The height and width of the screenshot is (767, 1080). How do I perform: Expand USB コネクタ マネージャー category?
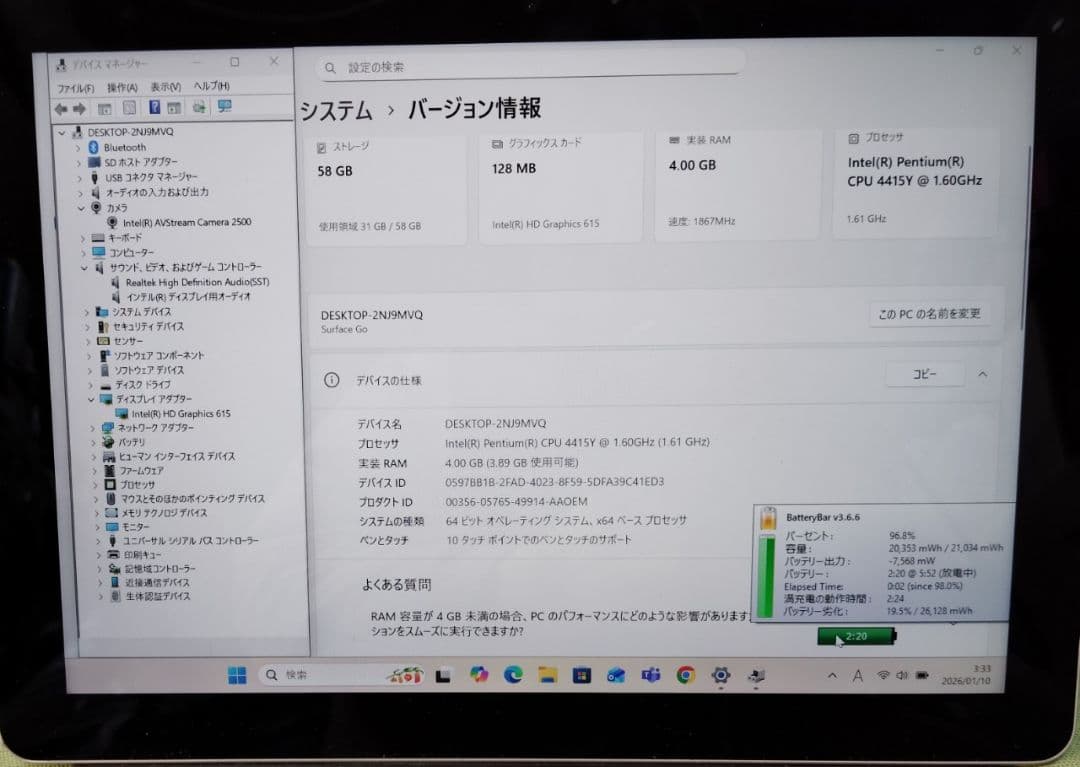[79, 178]
